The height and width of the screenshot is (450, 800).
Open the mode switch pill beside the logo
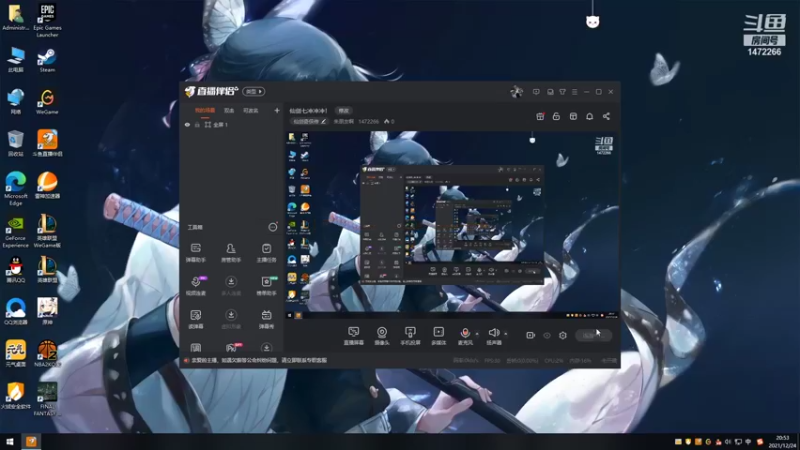pos(254,91)
